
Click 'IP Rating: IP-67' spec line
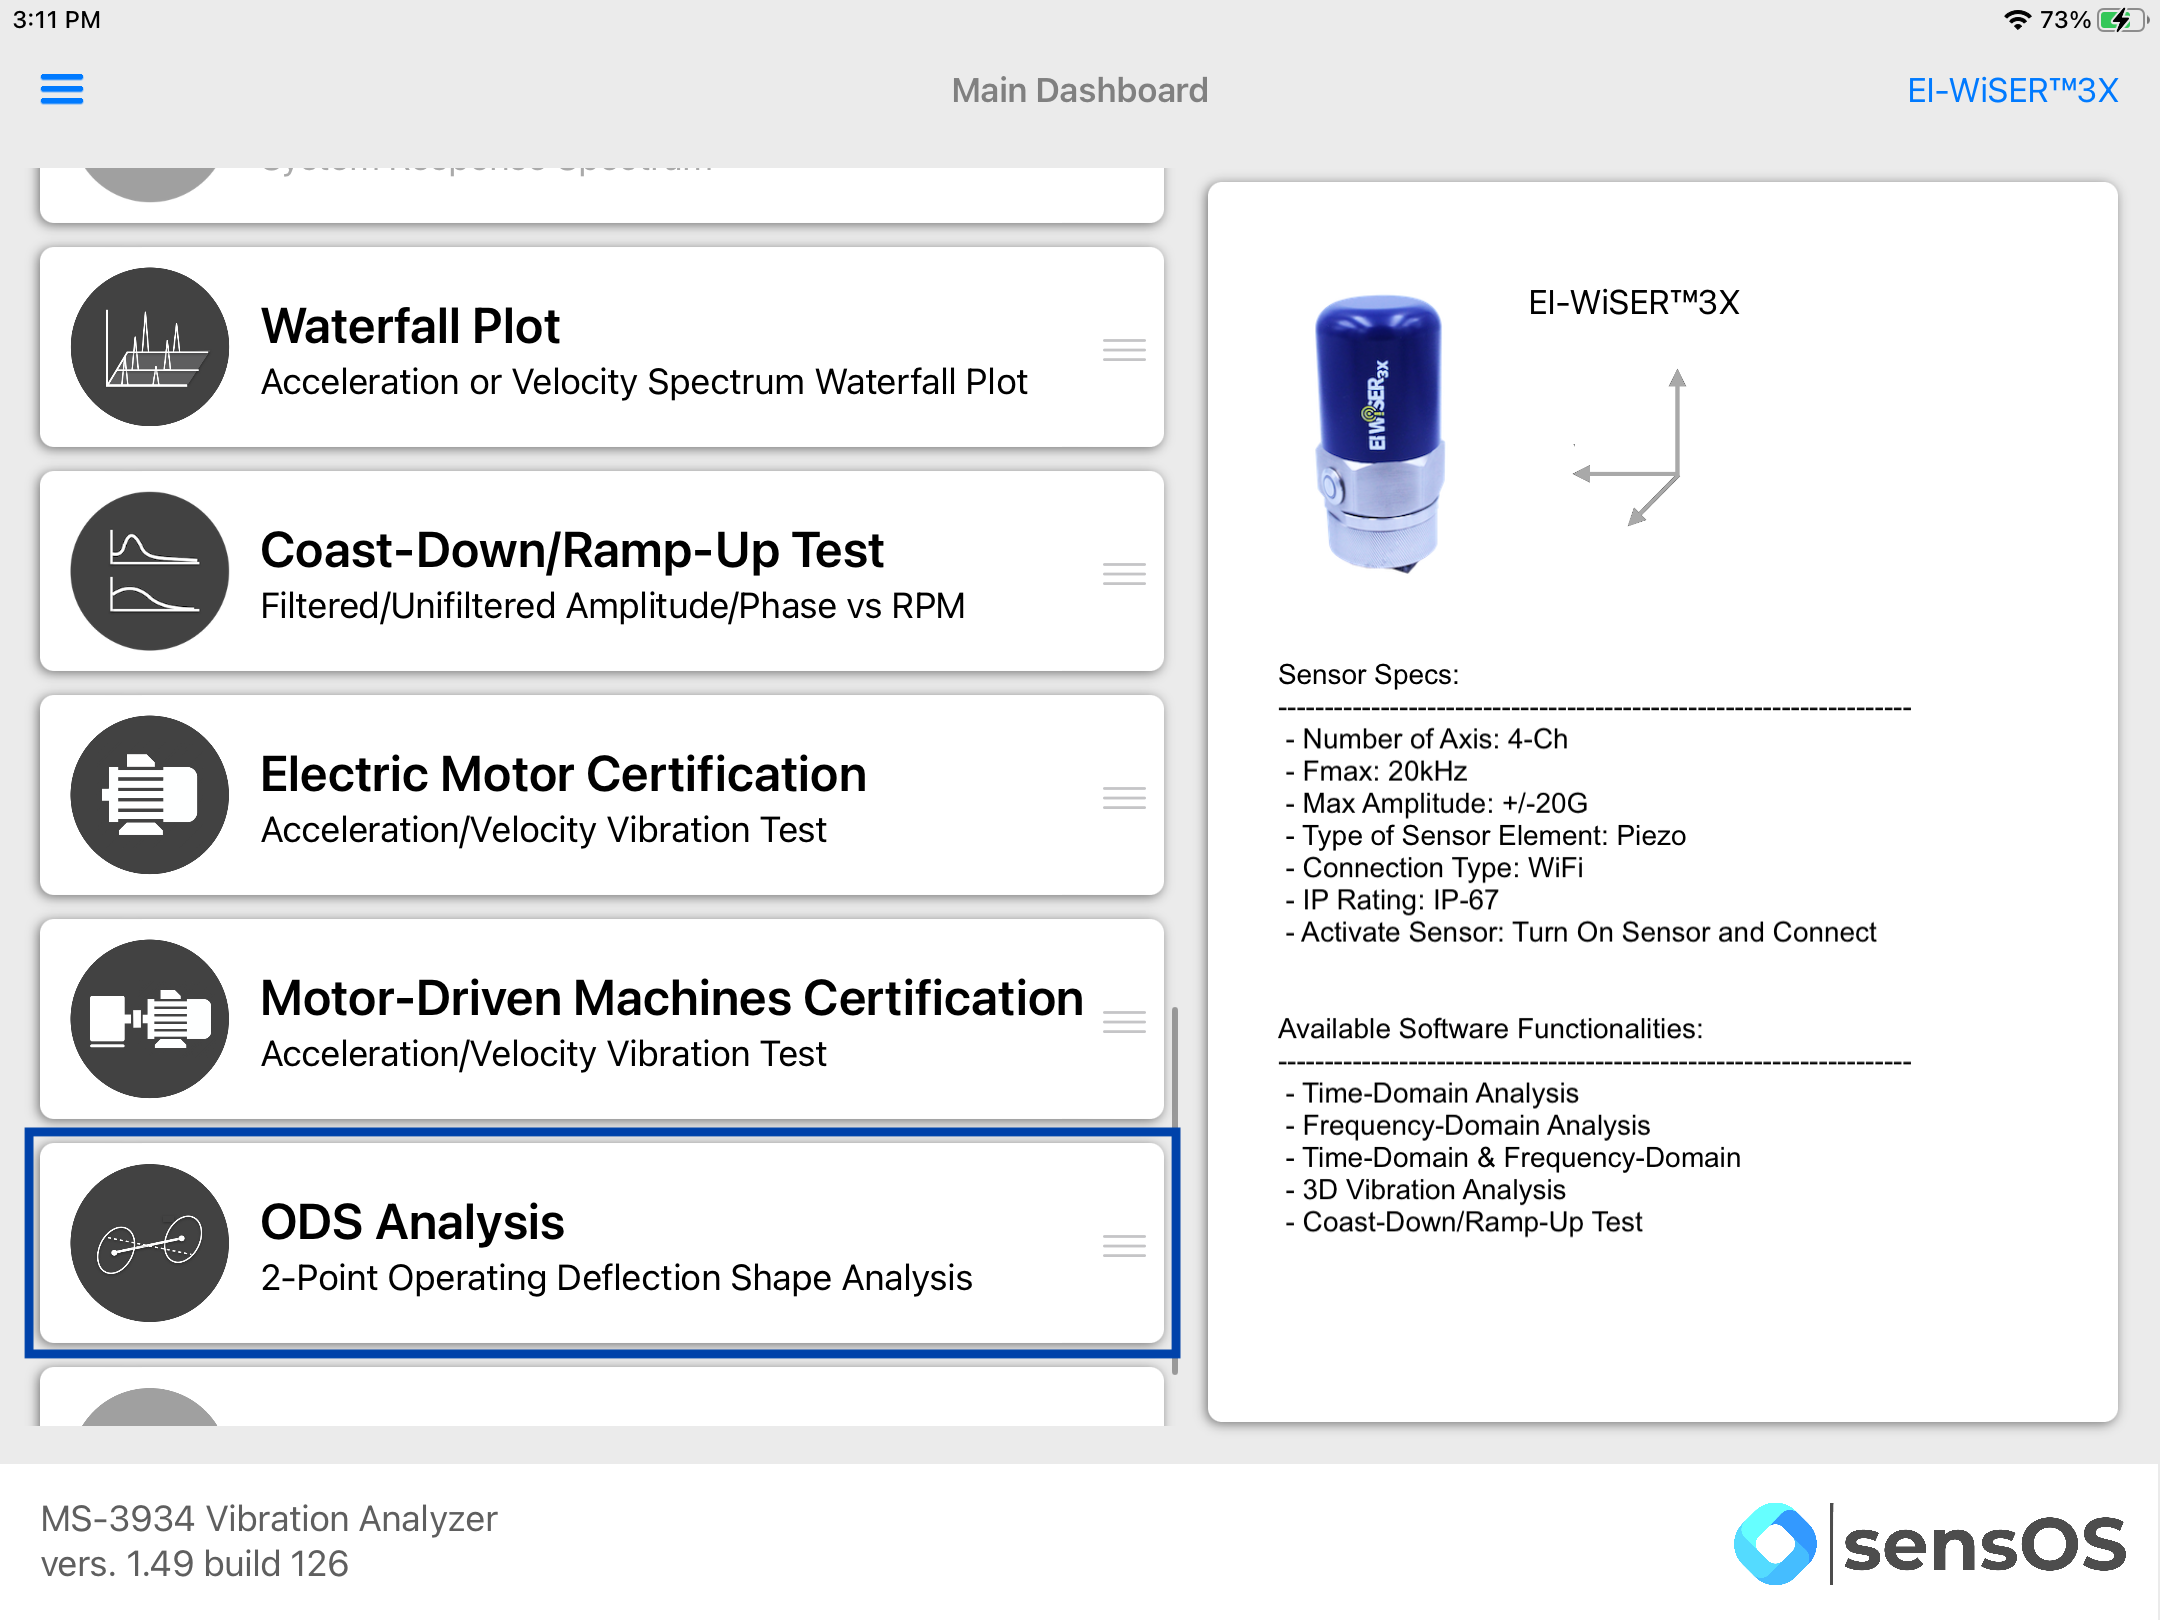[1392, 900]
